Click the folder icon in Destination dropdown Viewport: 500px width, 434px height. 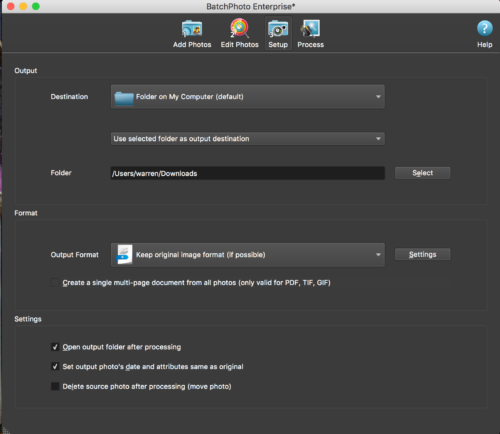point(124,97)
